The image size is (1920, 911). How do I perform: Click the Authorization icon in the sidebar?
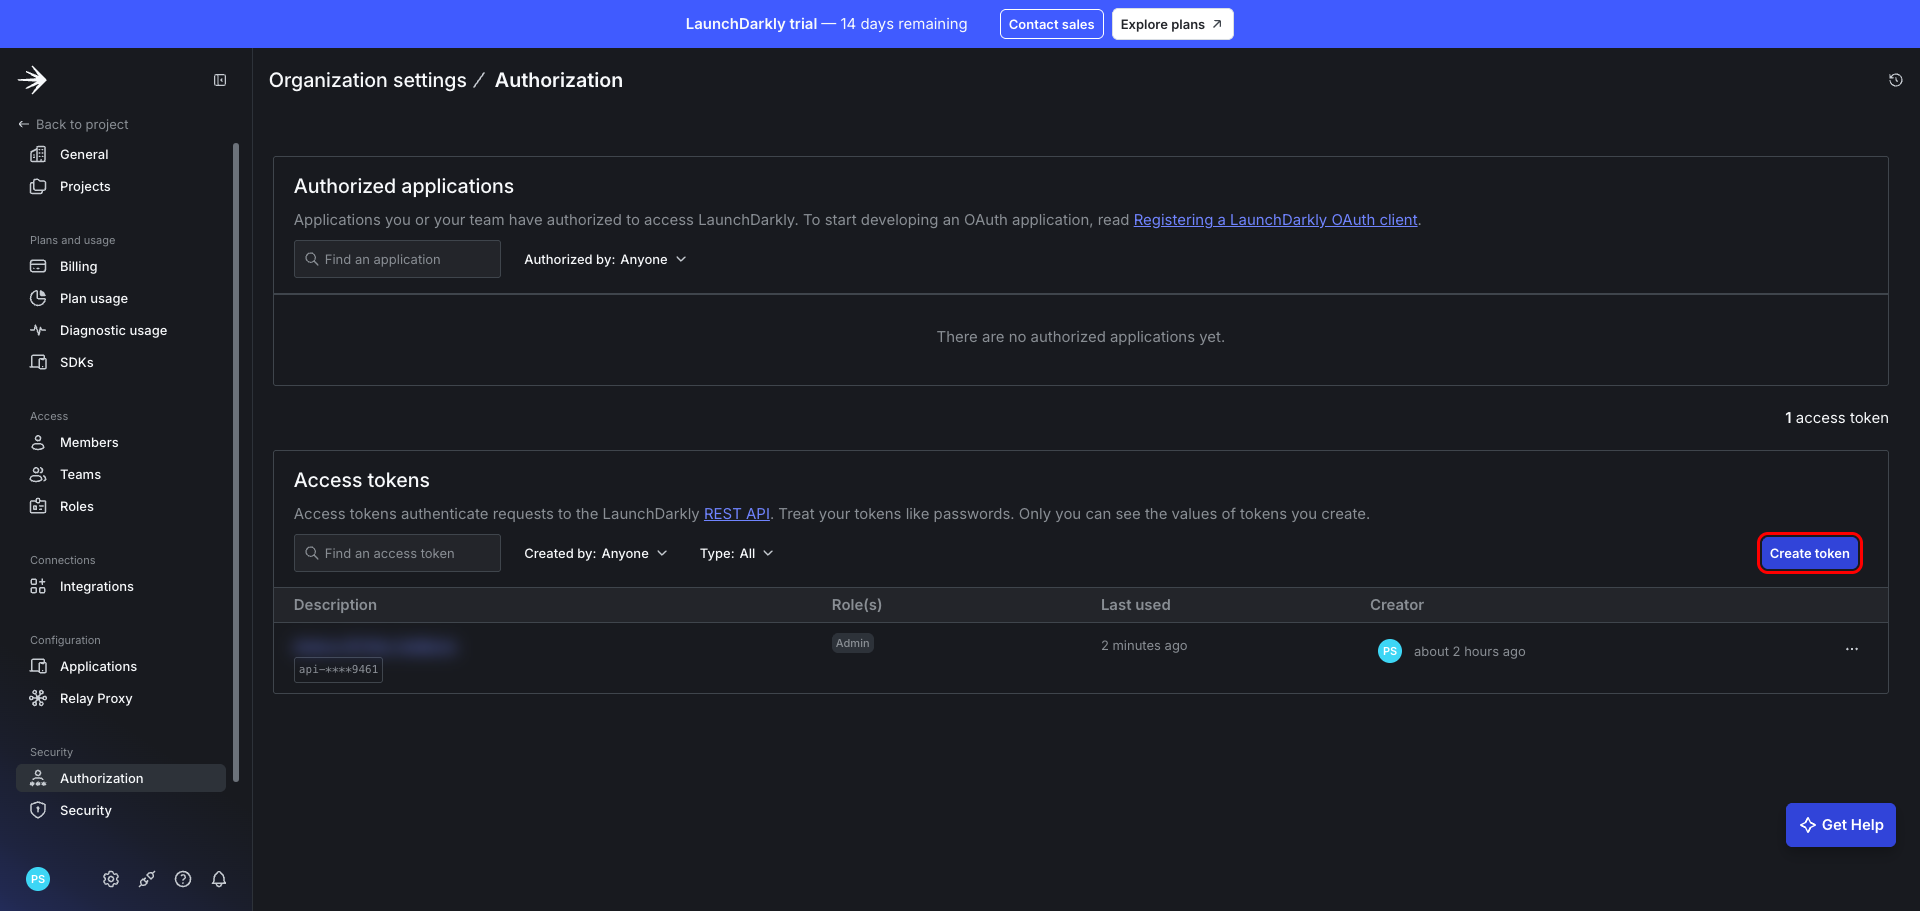[x=38, y=778]
